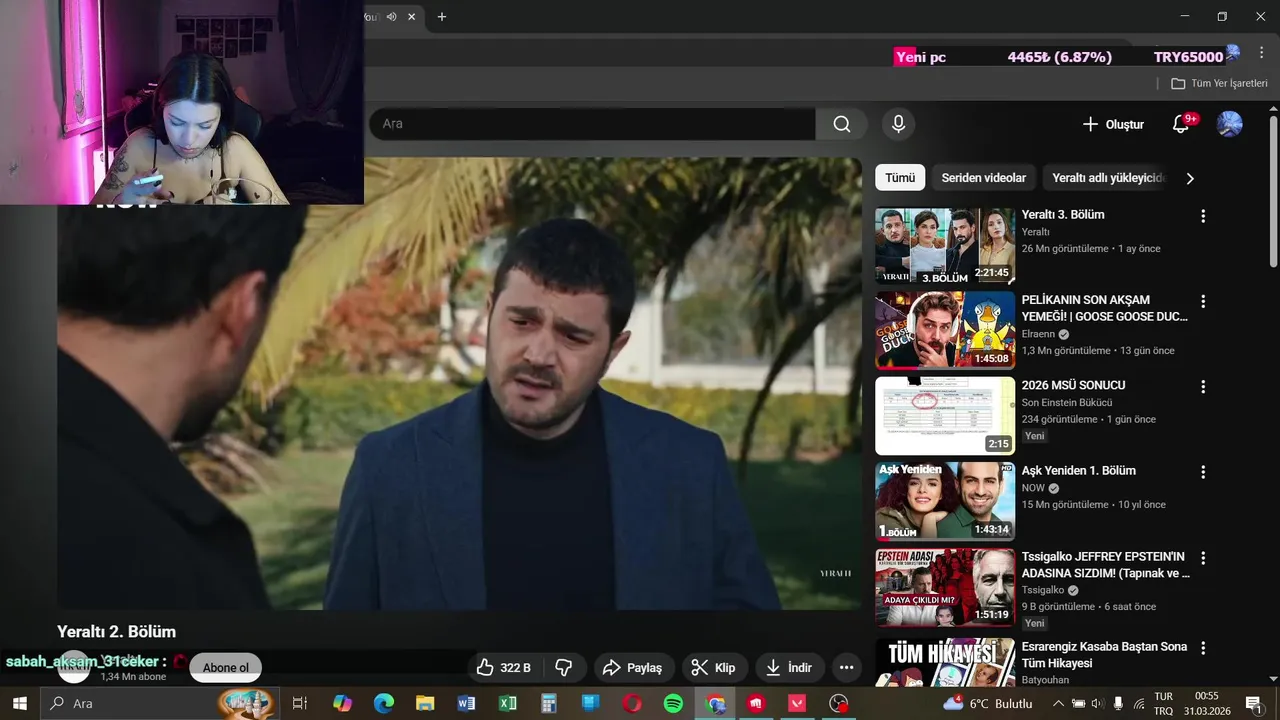Launch Copilot from the taskbar
This screenshot has width=1280, height=720.
[x=343, y=703]
